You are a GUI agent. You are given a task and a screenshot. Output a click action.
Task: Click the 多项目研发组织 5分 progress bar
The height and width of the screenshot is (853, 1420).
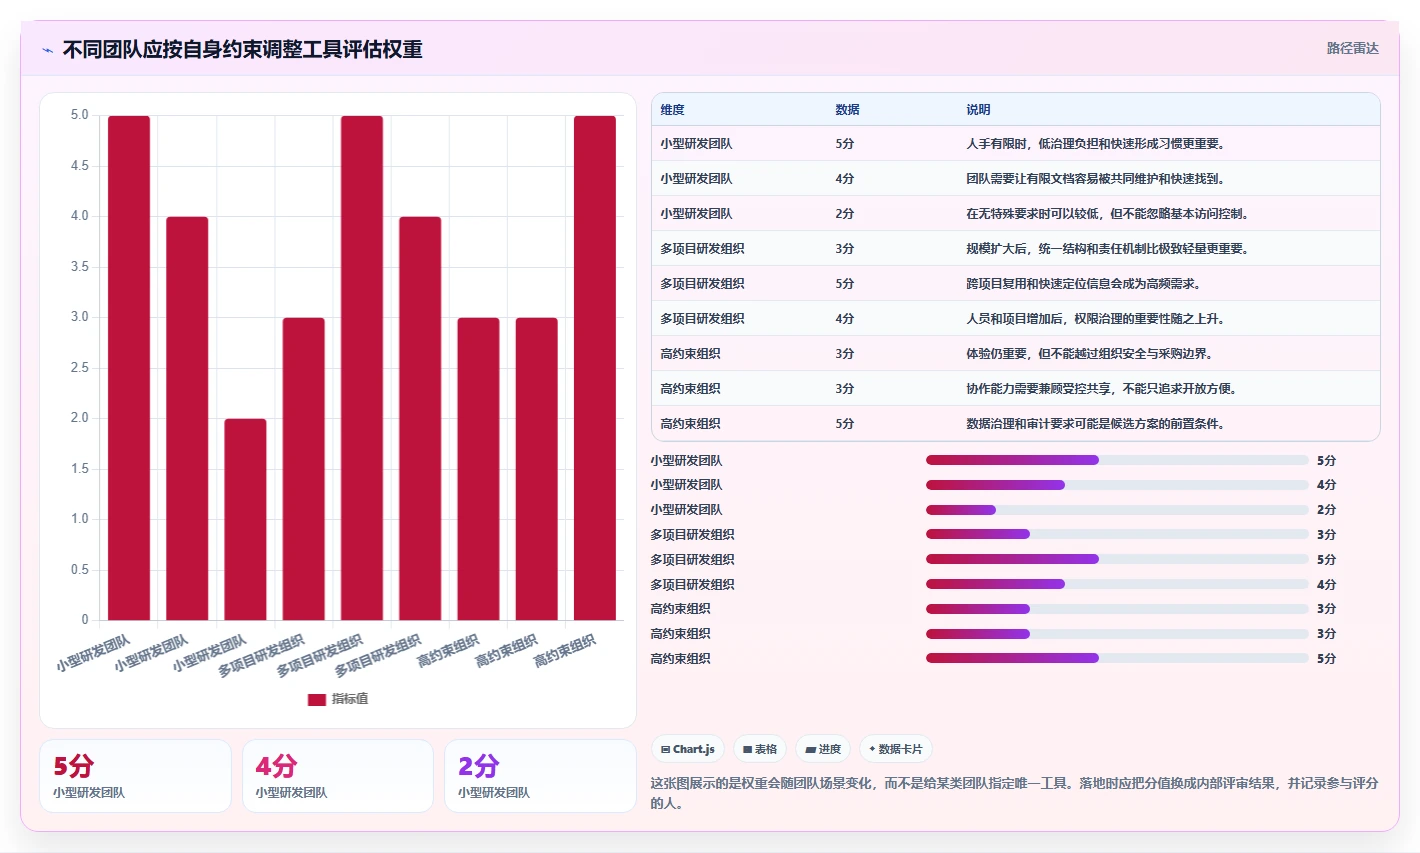click(1117, 559)
